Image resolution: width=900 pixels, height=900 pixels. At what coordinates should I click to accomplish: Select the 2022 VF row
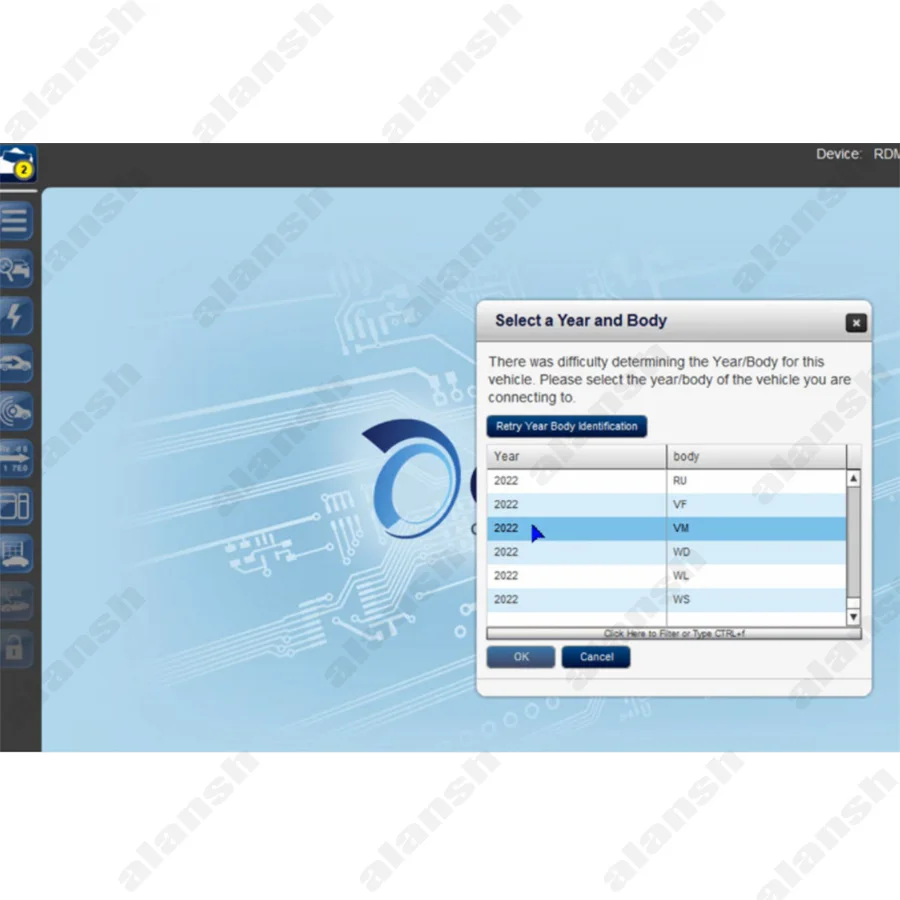click(x=666, y=505)
